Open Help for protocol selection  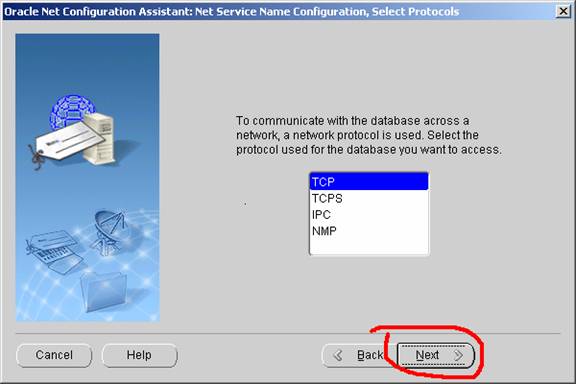[x=139, y=355]
